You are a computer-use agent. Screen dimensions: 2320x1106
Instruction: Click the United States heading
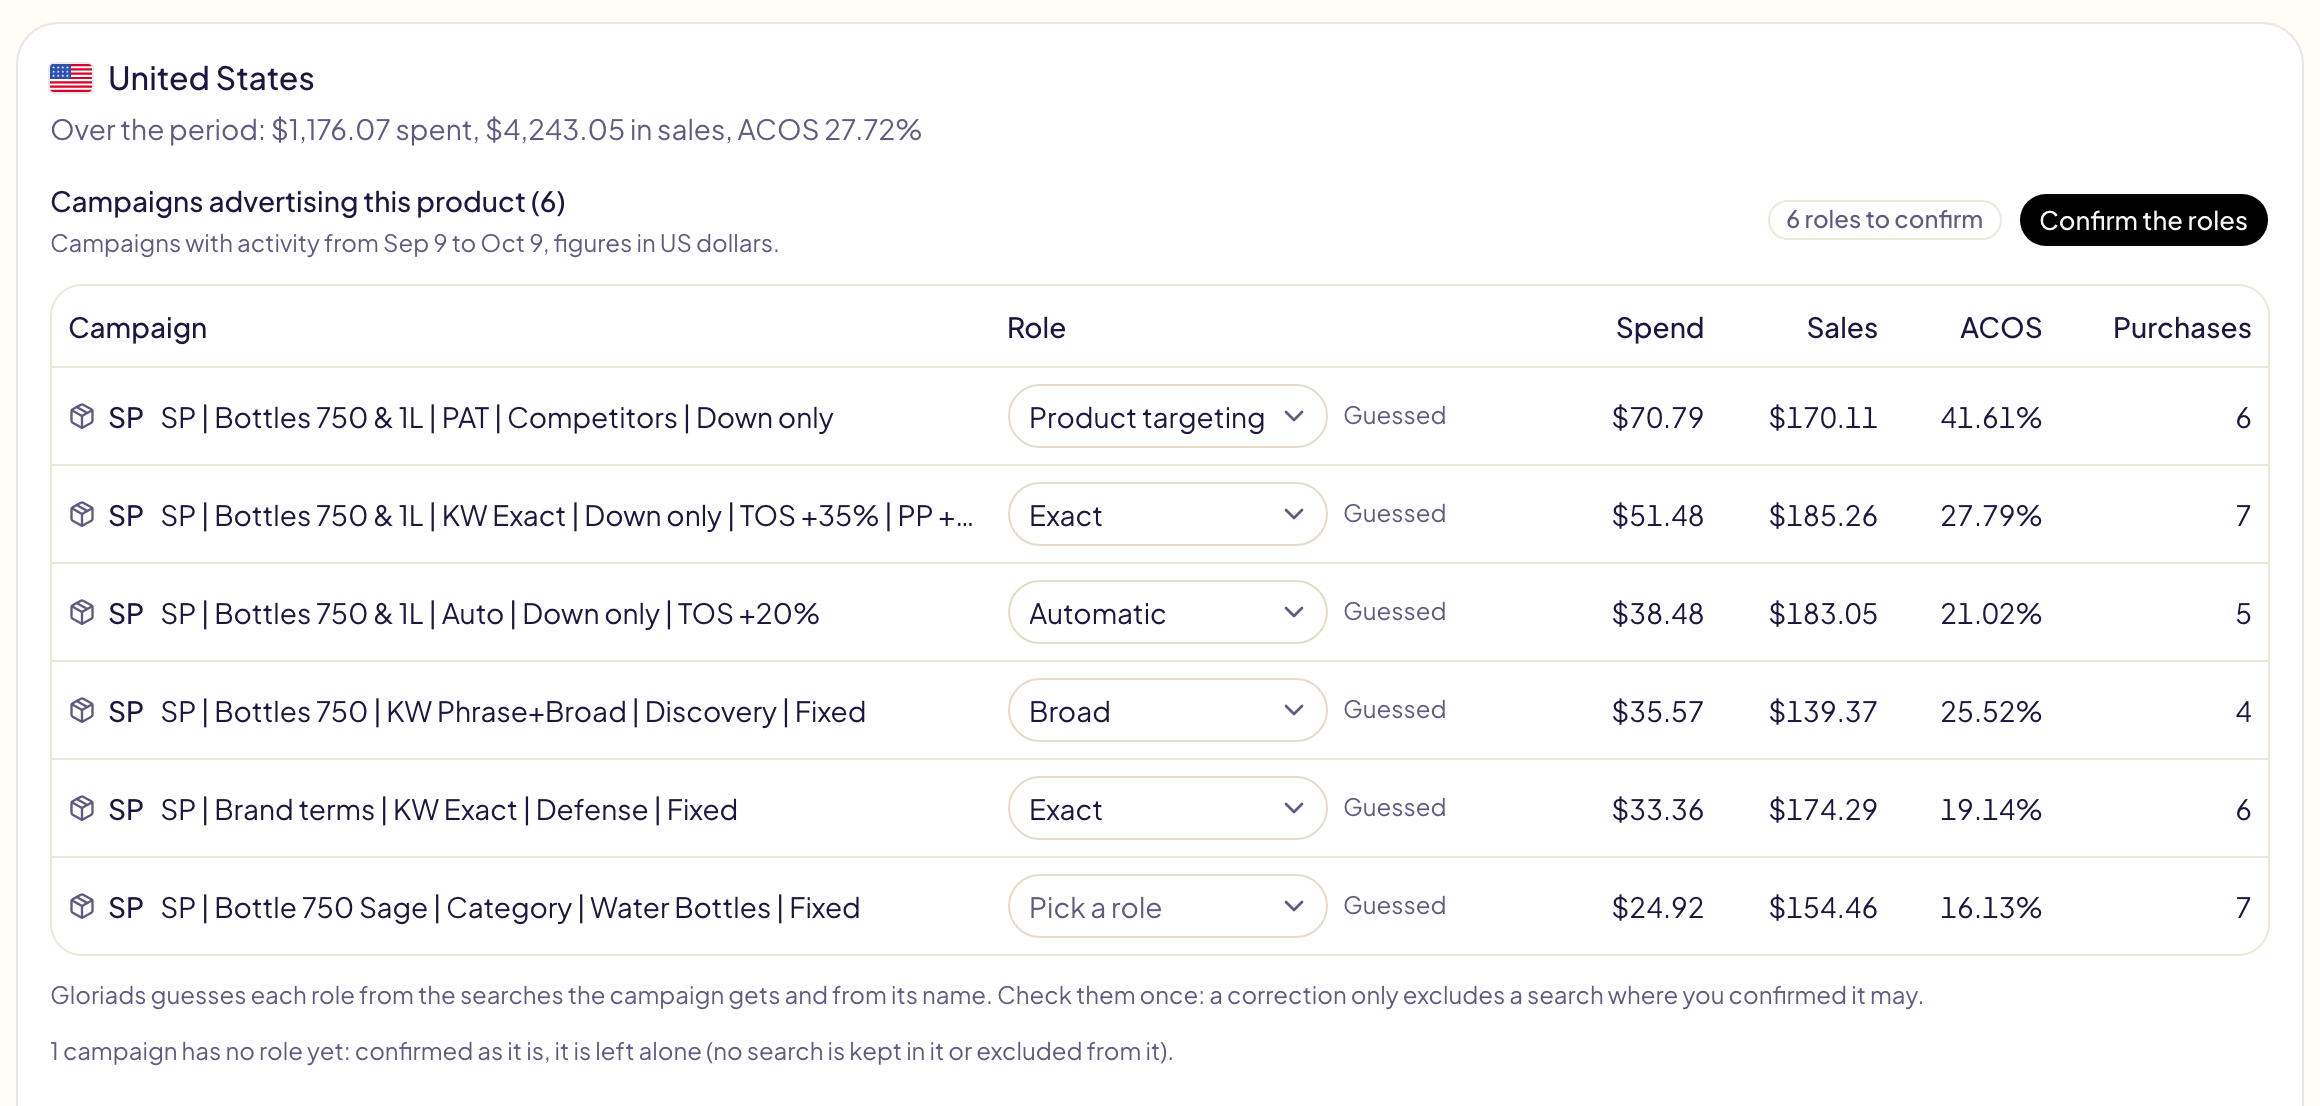tap(211, 78)
